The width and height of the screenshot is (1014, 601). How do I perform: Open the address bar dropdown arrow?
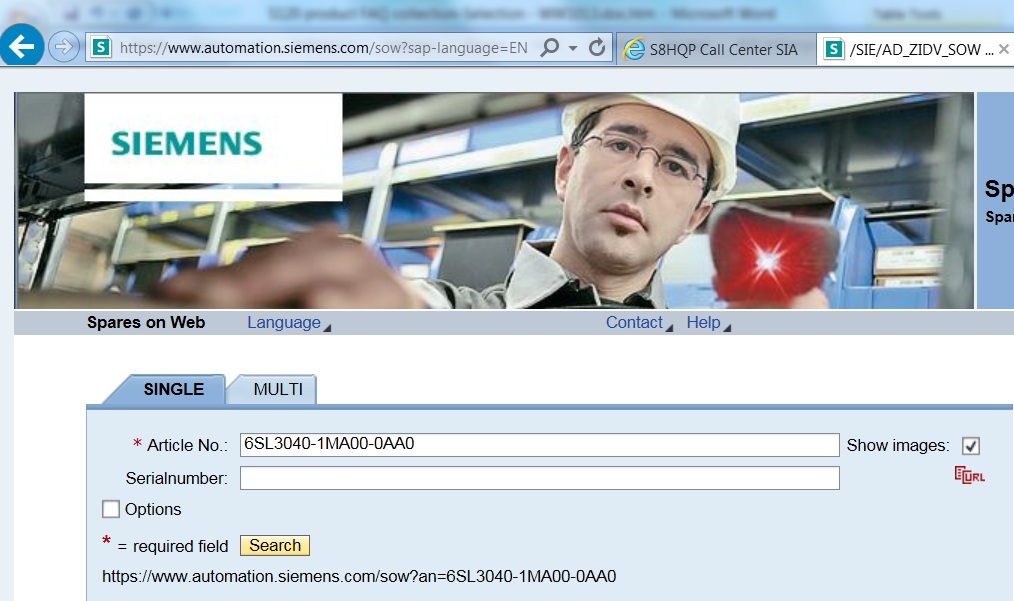(573, 48)
